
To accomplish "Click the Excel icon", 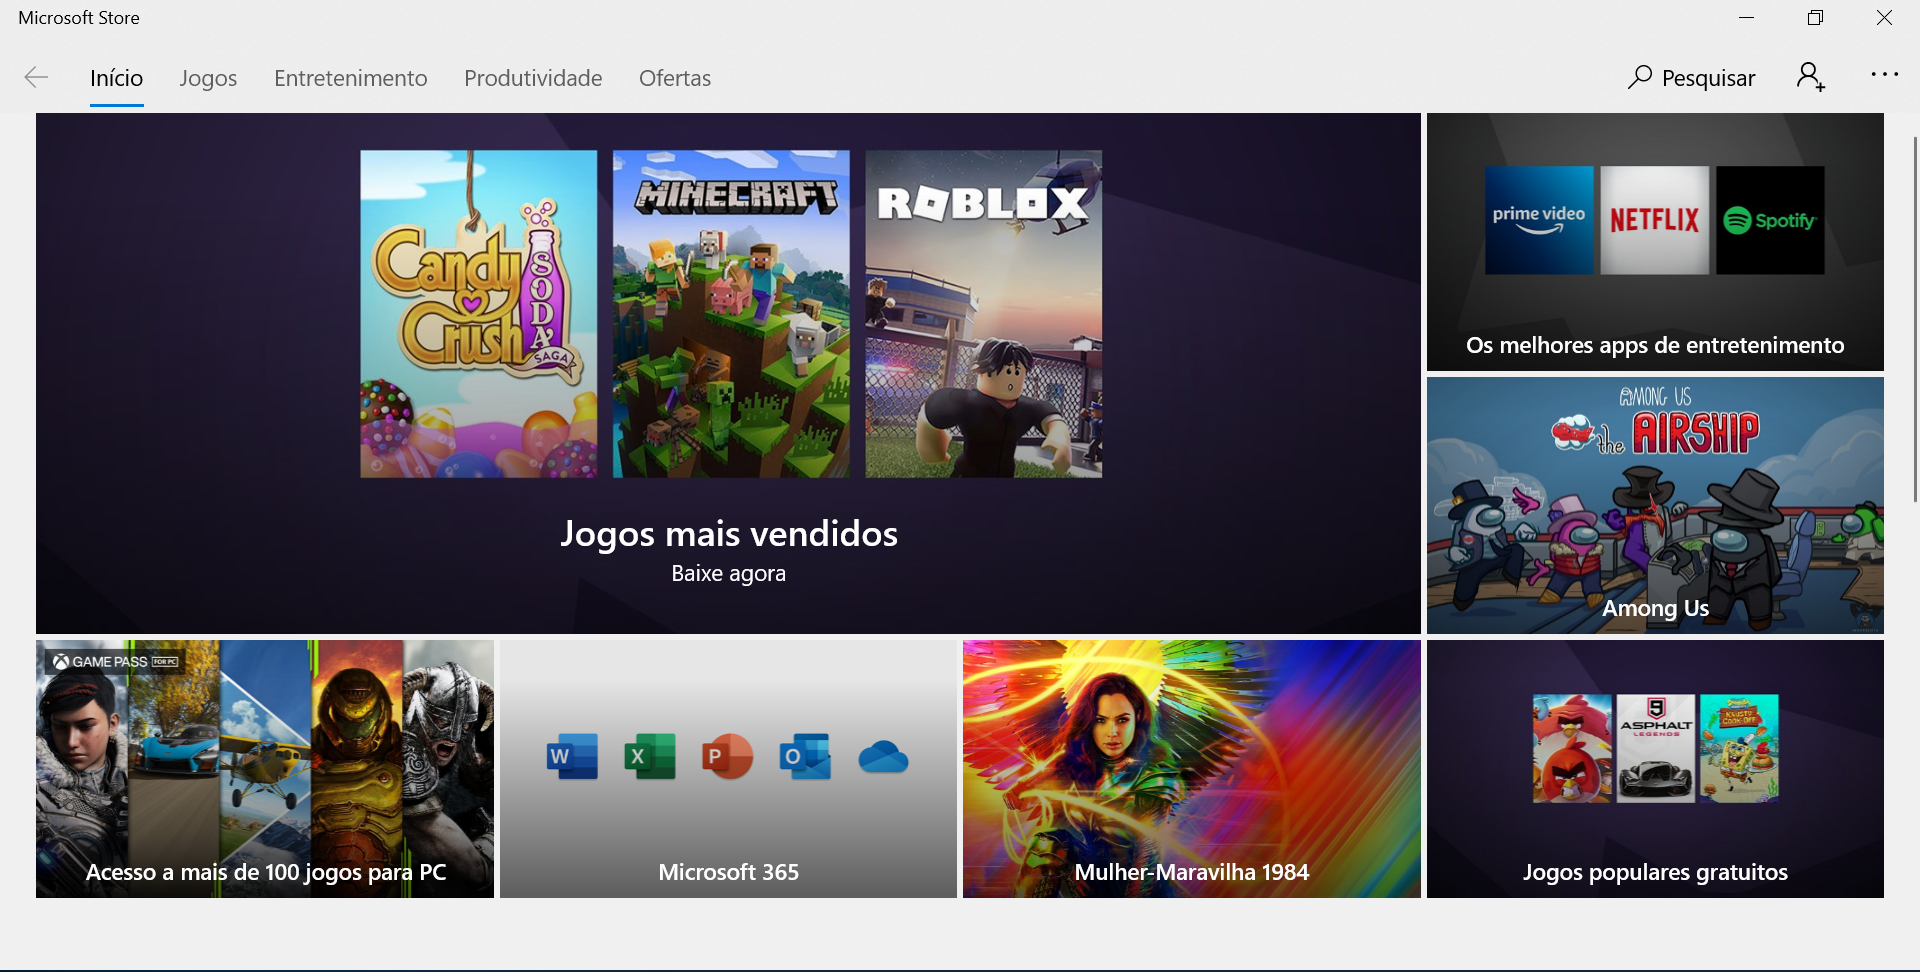I will click(x=650, y=757).
